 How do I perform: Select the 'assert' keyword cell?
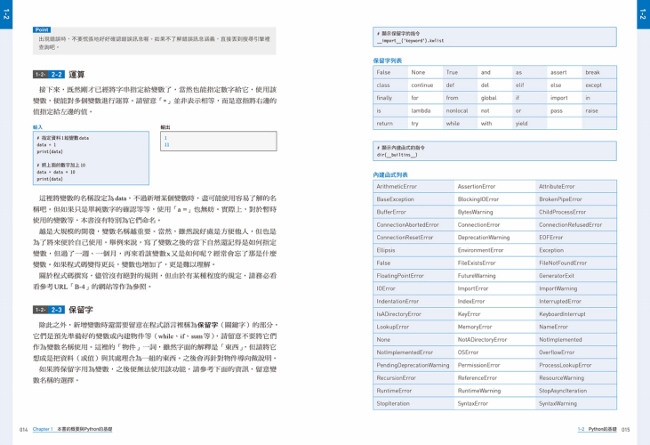point(564,72)
